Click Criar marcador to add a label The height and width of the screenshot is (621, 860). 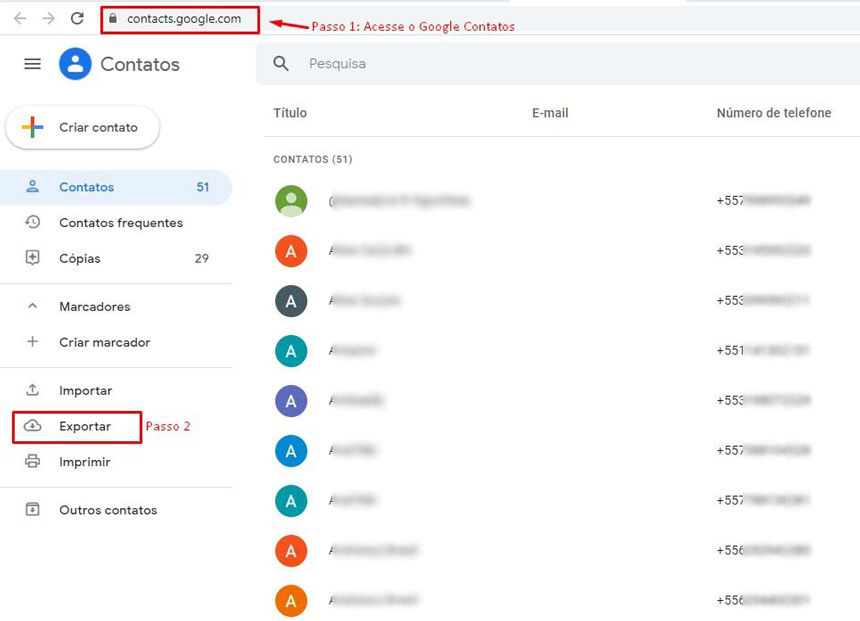pos(104,342)
